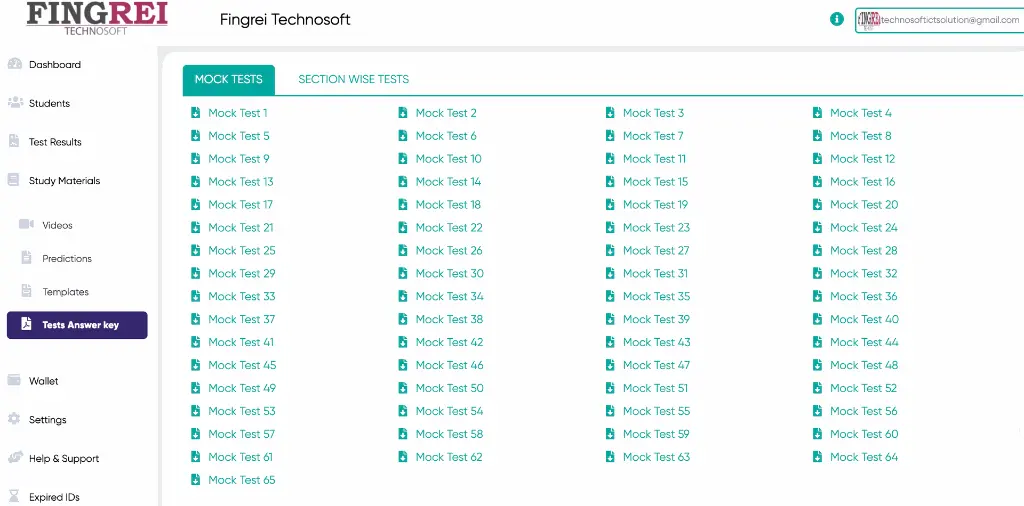Click the Help & Support handshake icon
The height and width of the screenshot is (506, 1024).
coord(14,458)
